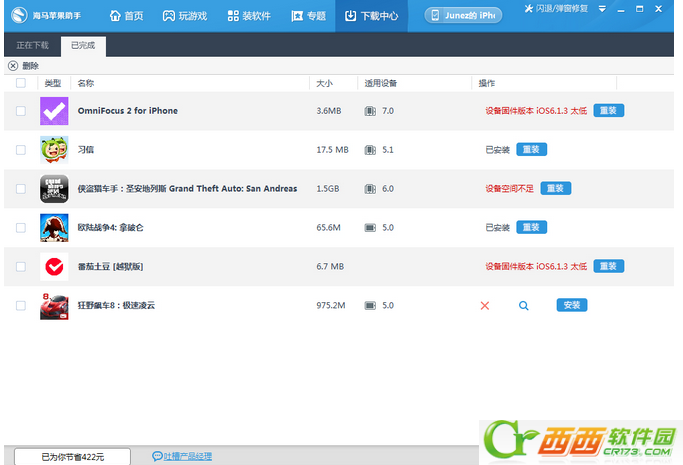Select the 番茄土豆 [越狱版] name

[x=110, y=266]
